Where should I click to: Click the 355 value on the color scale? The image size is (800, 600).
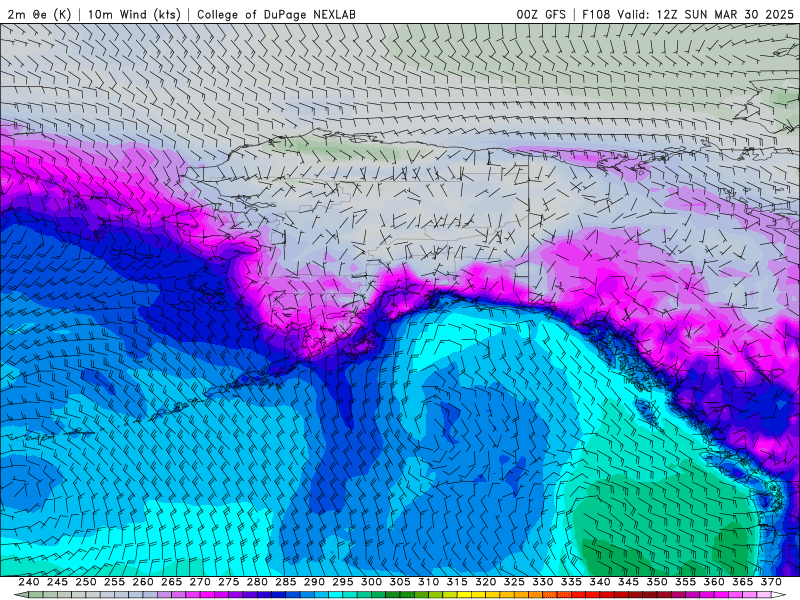coord(686,582)
